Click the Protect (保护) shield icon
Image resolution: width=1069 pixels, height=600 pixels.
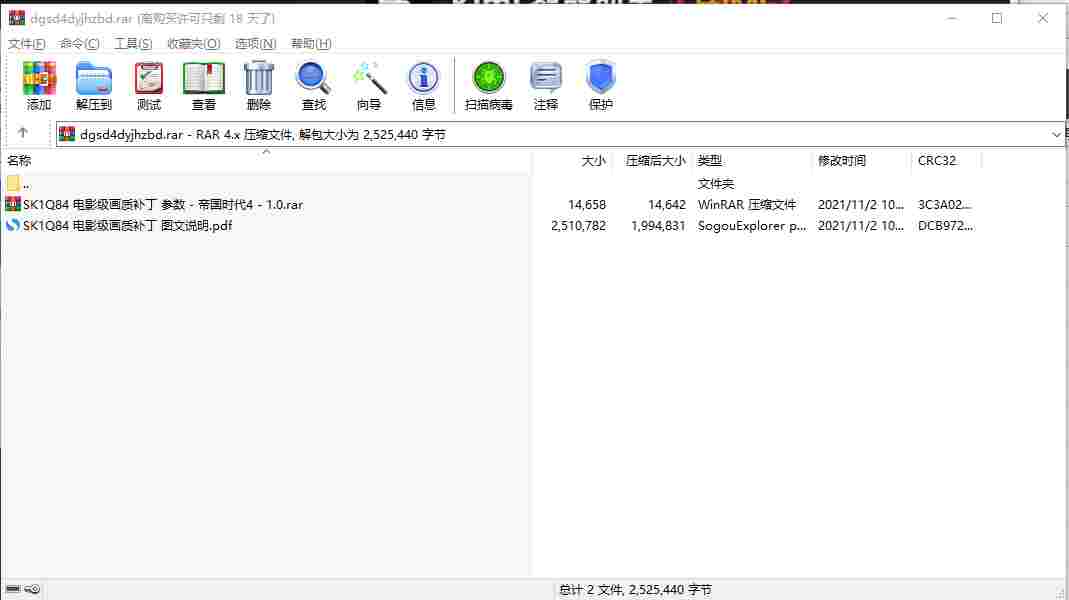click(601, 86)
